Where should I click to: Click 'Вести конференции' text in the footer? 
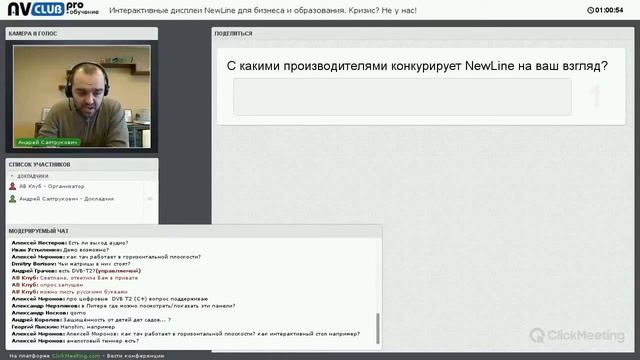(x=136, y=356)
